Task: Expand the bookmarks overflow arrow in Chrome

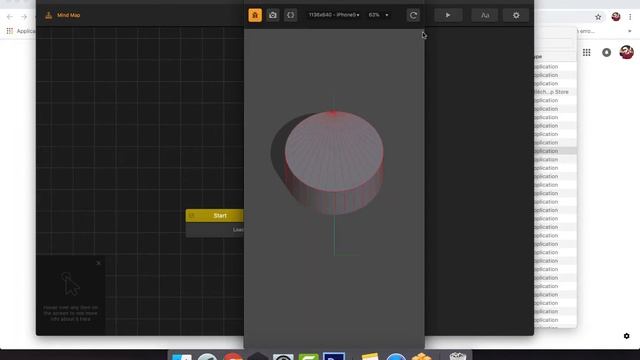Action: [x=629, y=31]
